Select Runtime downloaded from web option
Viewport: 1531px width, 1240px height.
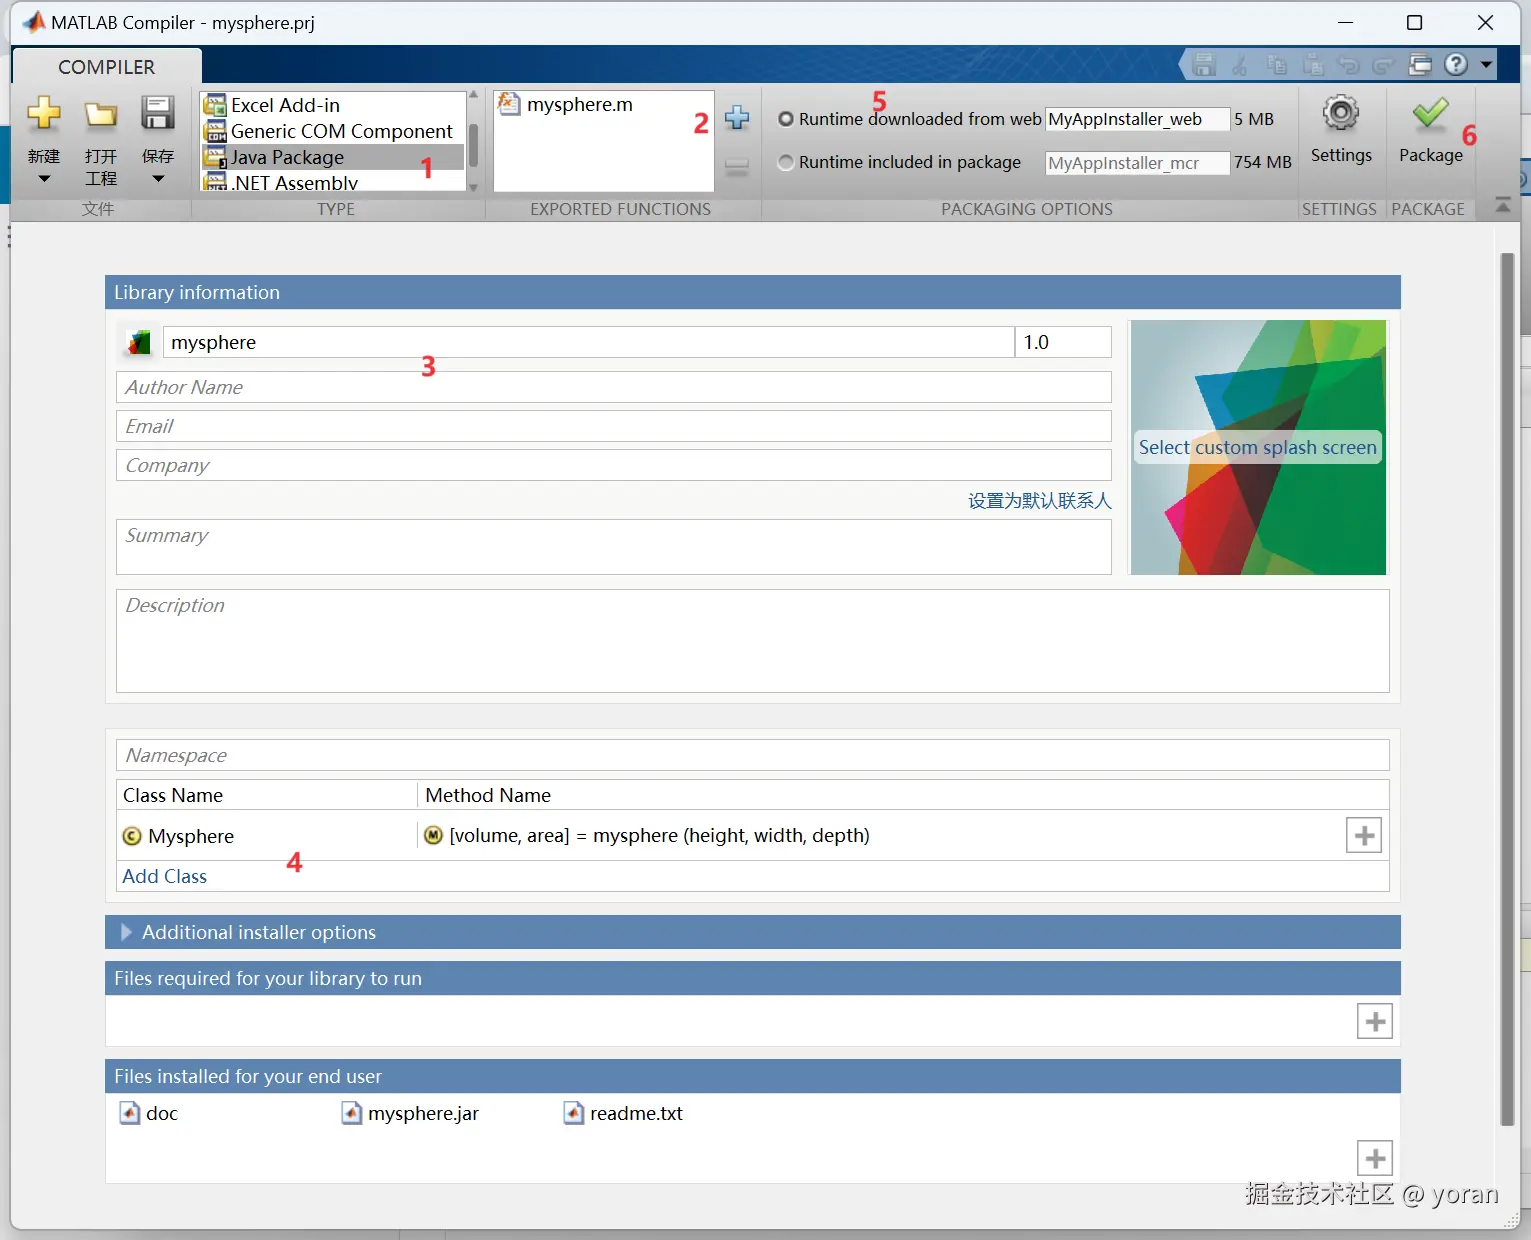(x=786, y=119)
